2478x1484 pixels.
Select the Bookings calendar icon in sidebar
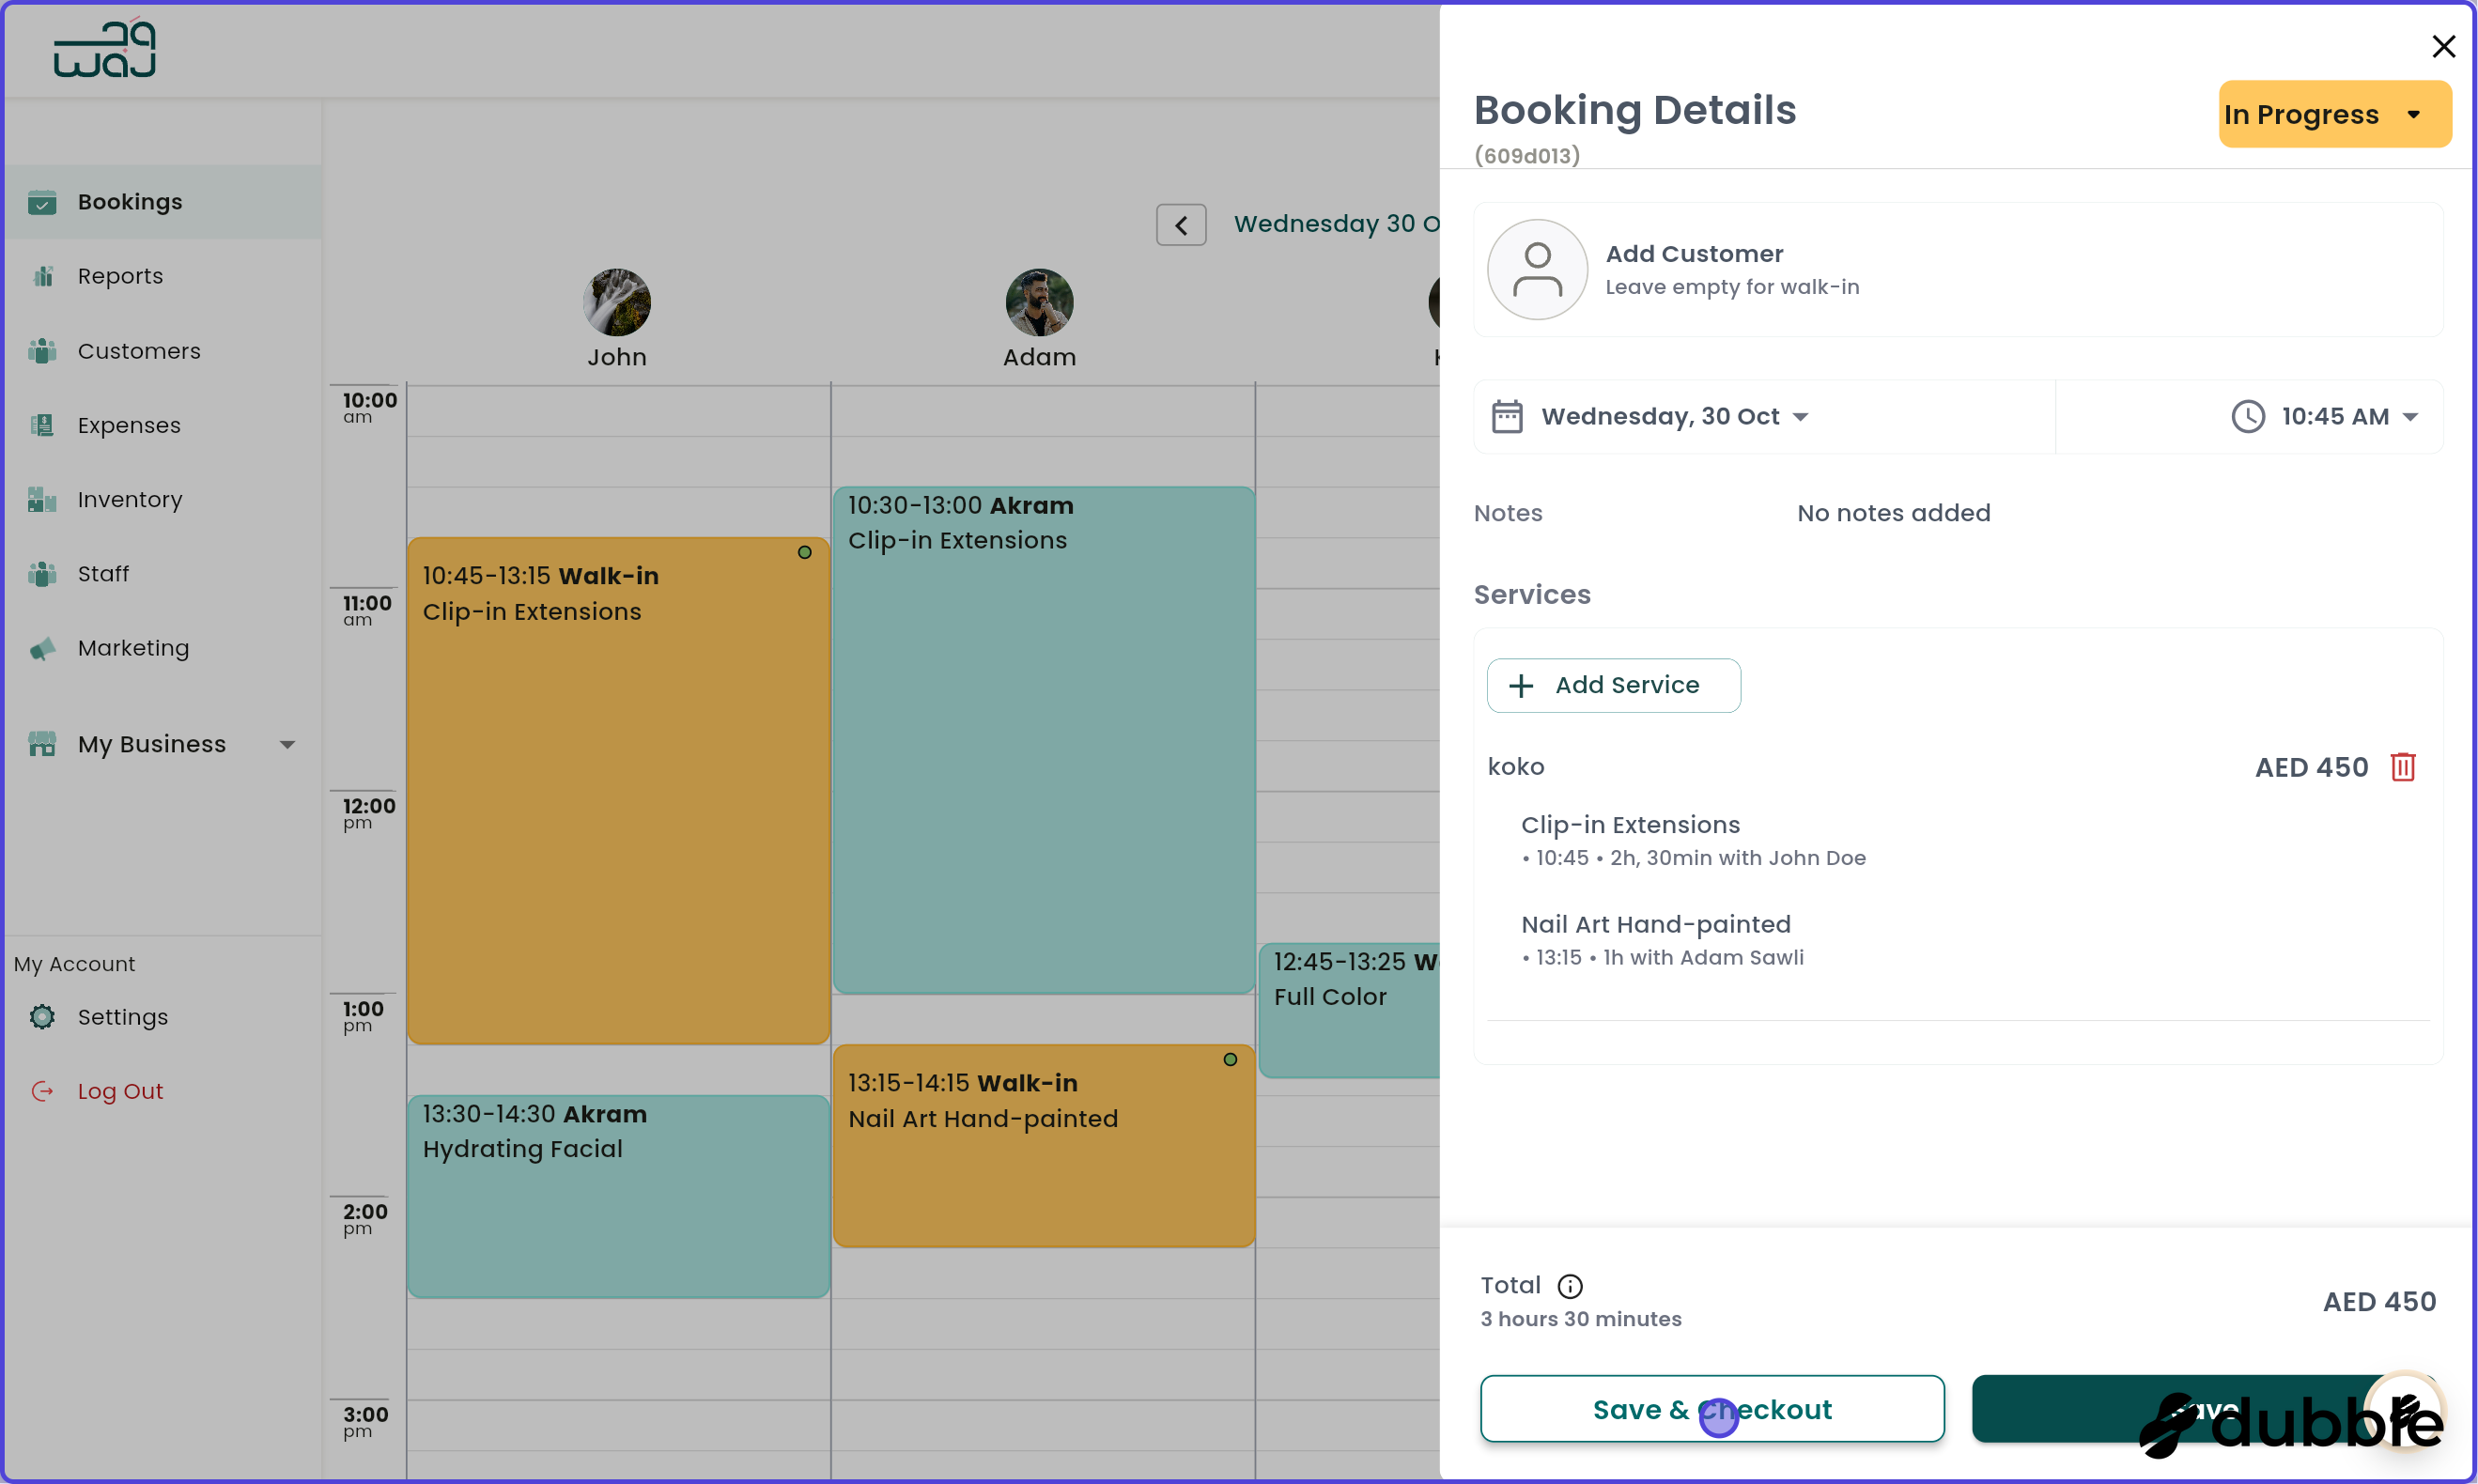pyautogui.click(x=42, y=202)
